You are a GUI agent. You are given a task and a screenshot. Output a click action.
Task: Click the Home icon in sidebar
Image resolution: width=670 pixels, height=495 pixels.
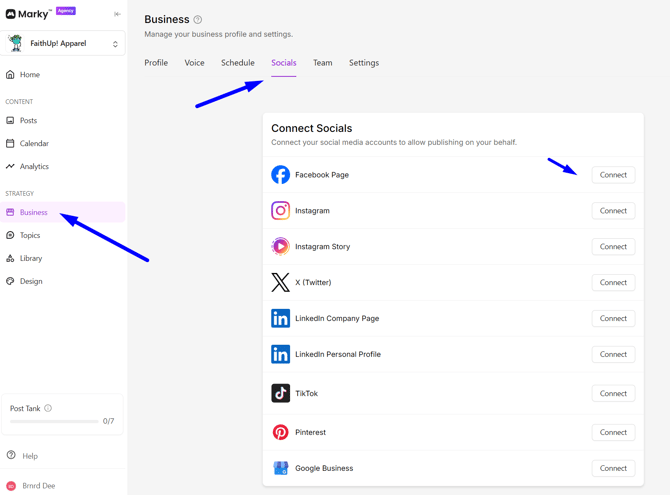pos(11,75)
